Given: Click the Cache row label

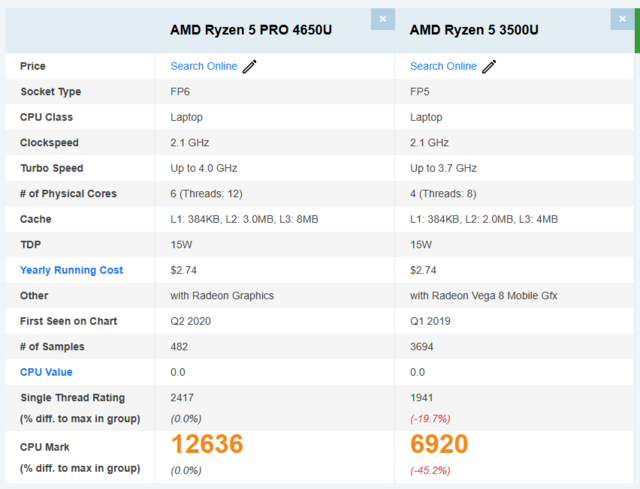Looking at the screenshot, I should pos(36,219).
